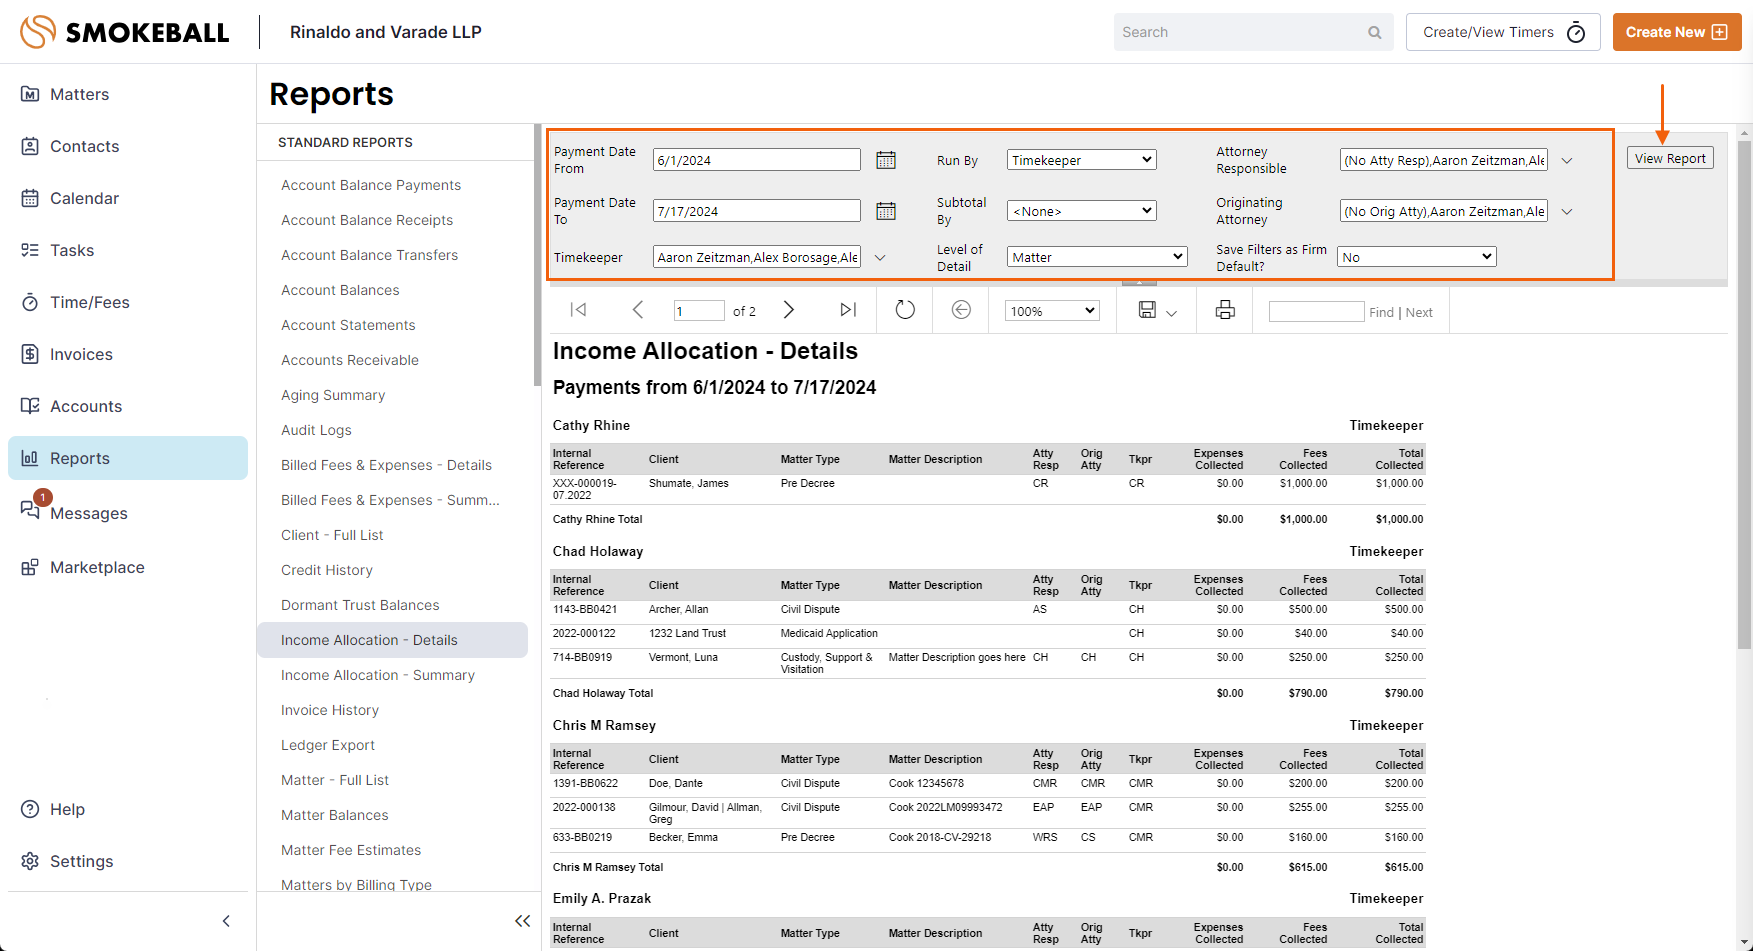Print the report using printer icon
The height and width of the screenshot is (951, 1753).
coord(1225,310)
